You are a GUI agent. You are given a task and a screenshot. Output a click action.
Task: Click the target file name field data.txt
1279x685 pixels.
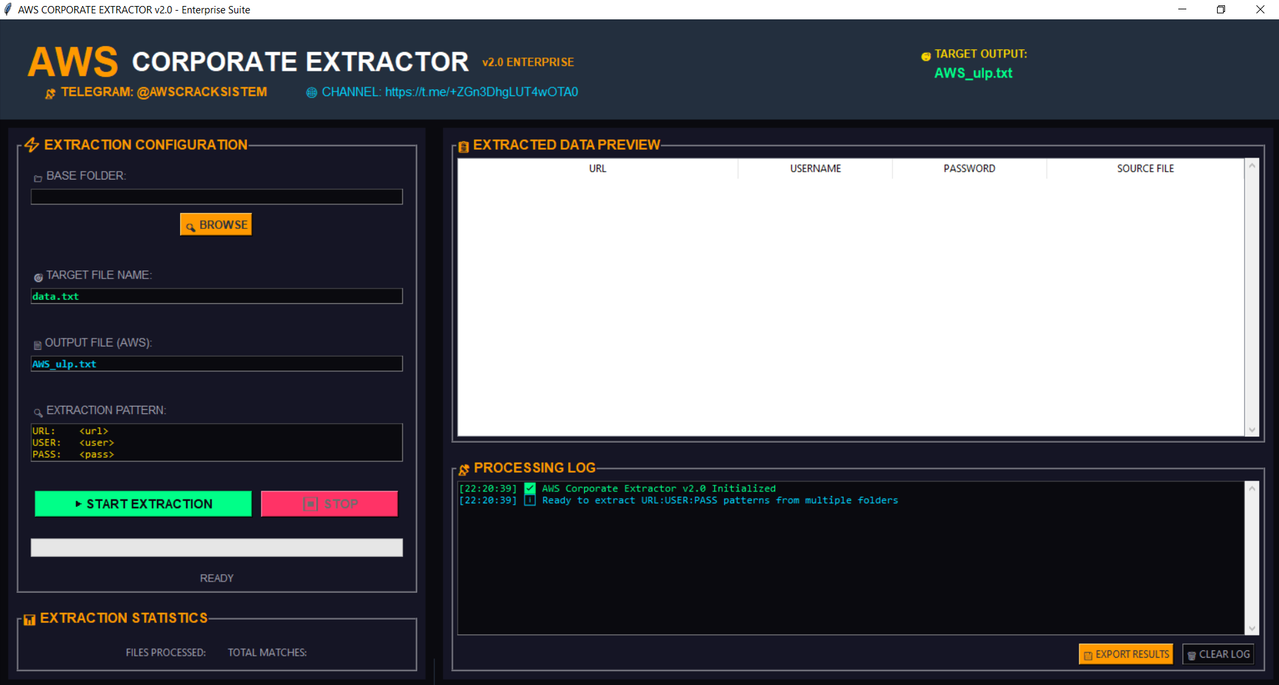(217, 296)
